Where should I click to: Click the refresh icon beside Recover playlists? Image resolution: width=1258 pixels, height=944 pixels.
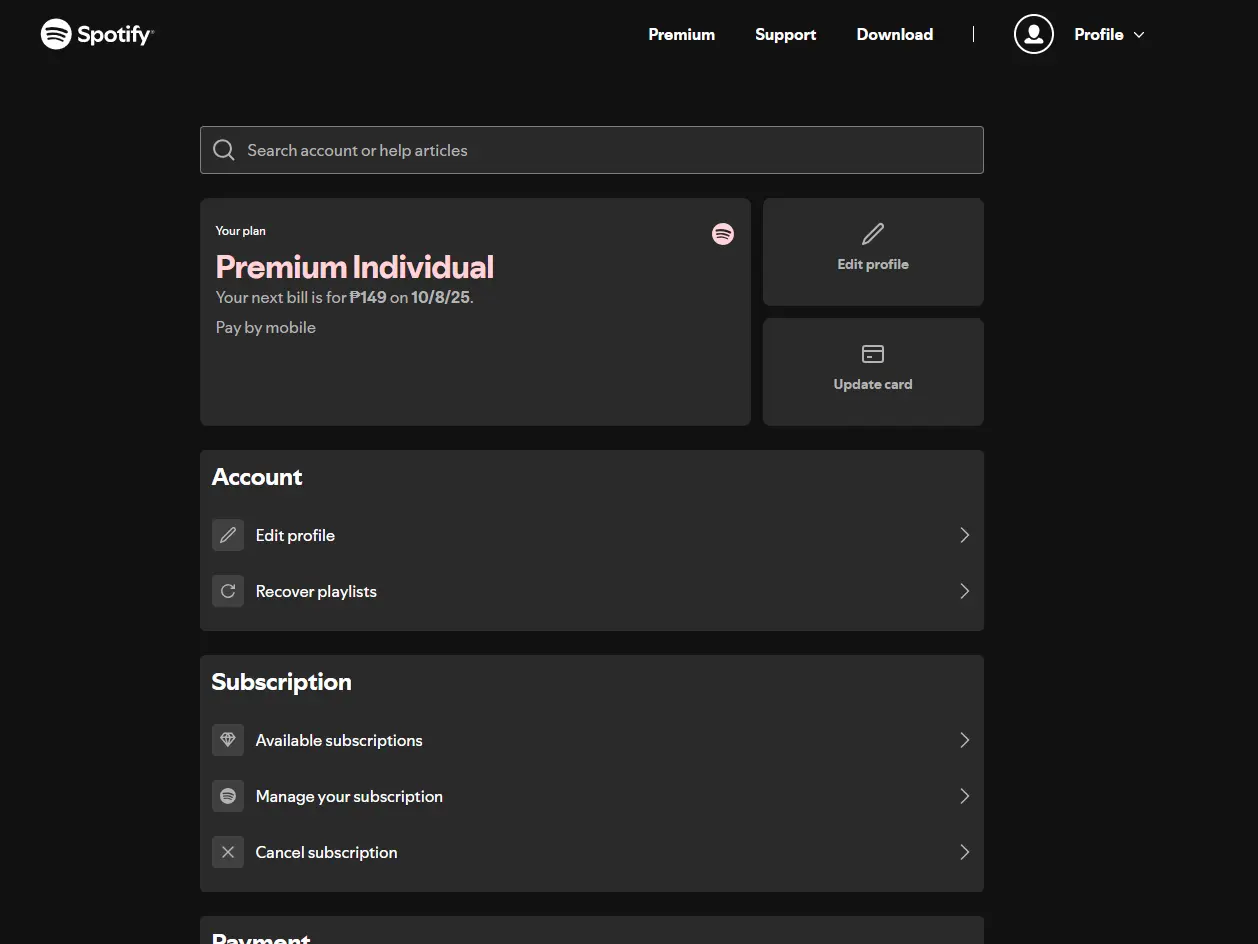tap(228, 591)
